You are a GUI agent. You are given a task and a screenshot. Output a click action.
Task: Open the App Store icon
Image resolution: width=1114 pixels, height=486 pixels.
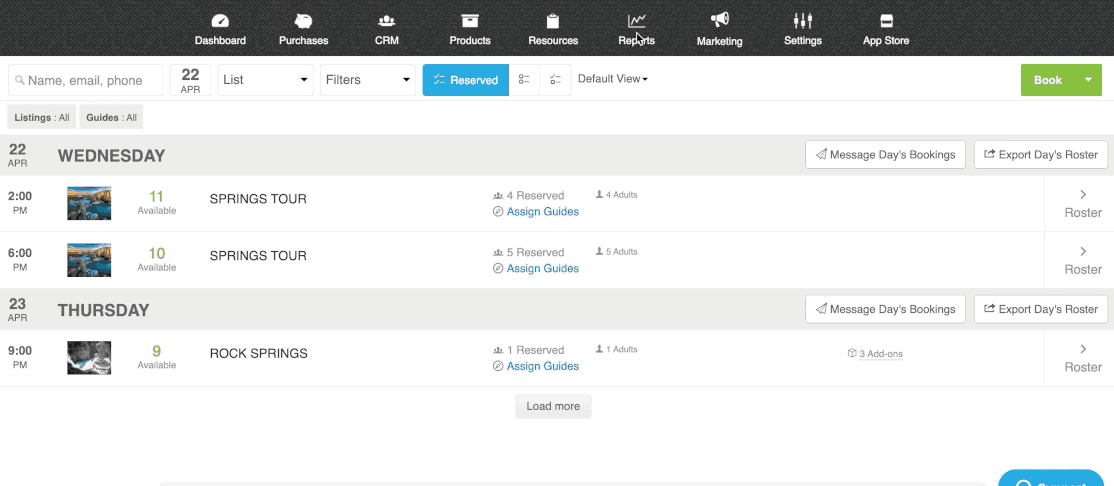tap(886, 21)
